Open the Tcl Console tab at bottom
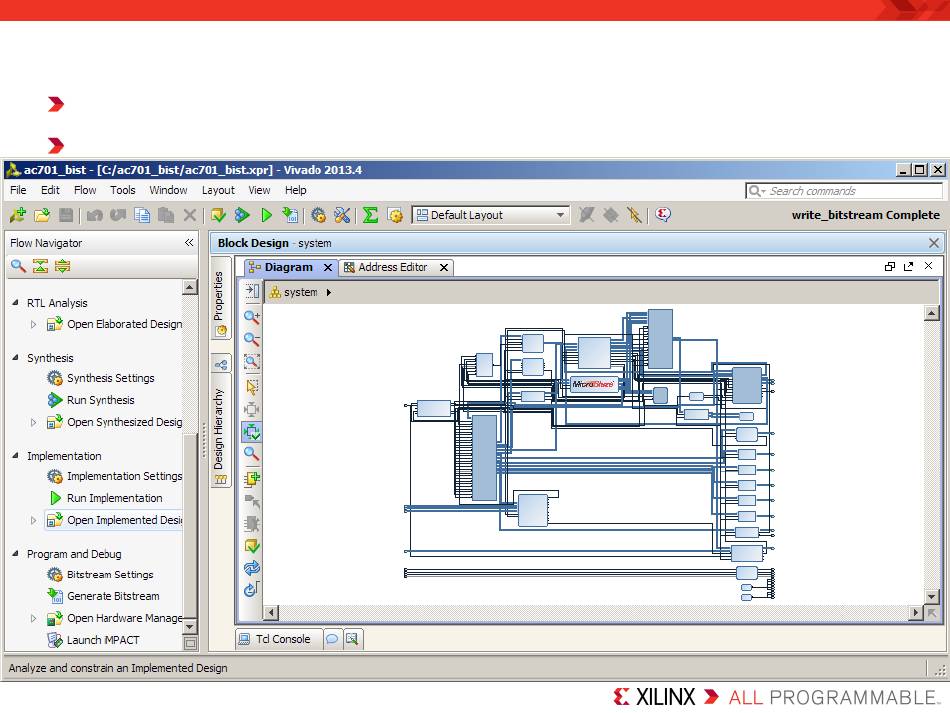The width and height of the screenshot is (950, 713). click(x=275, y=639)
